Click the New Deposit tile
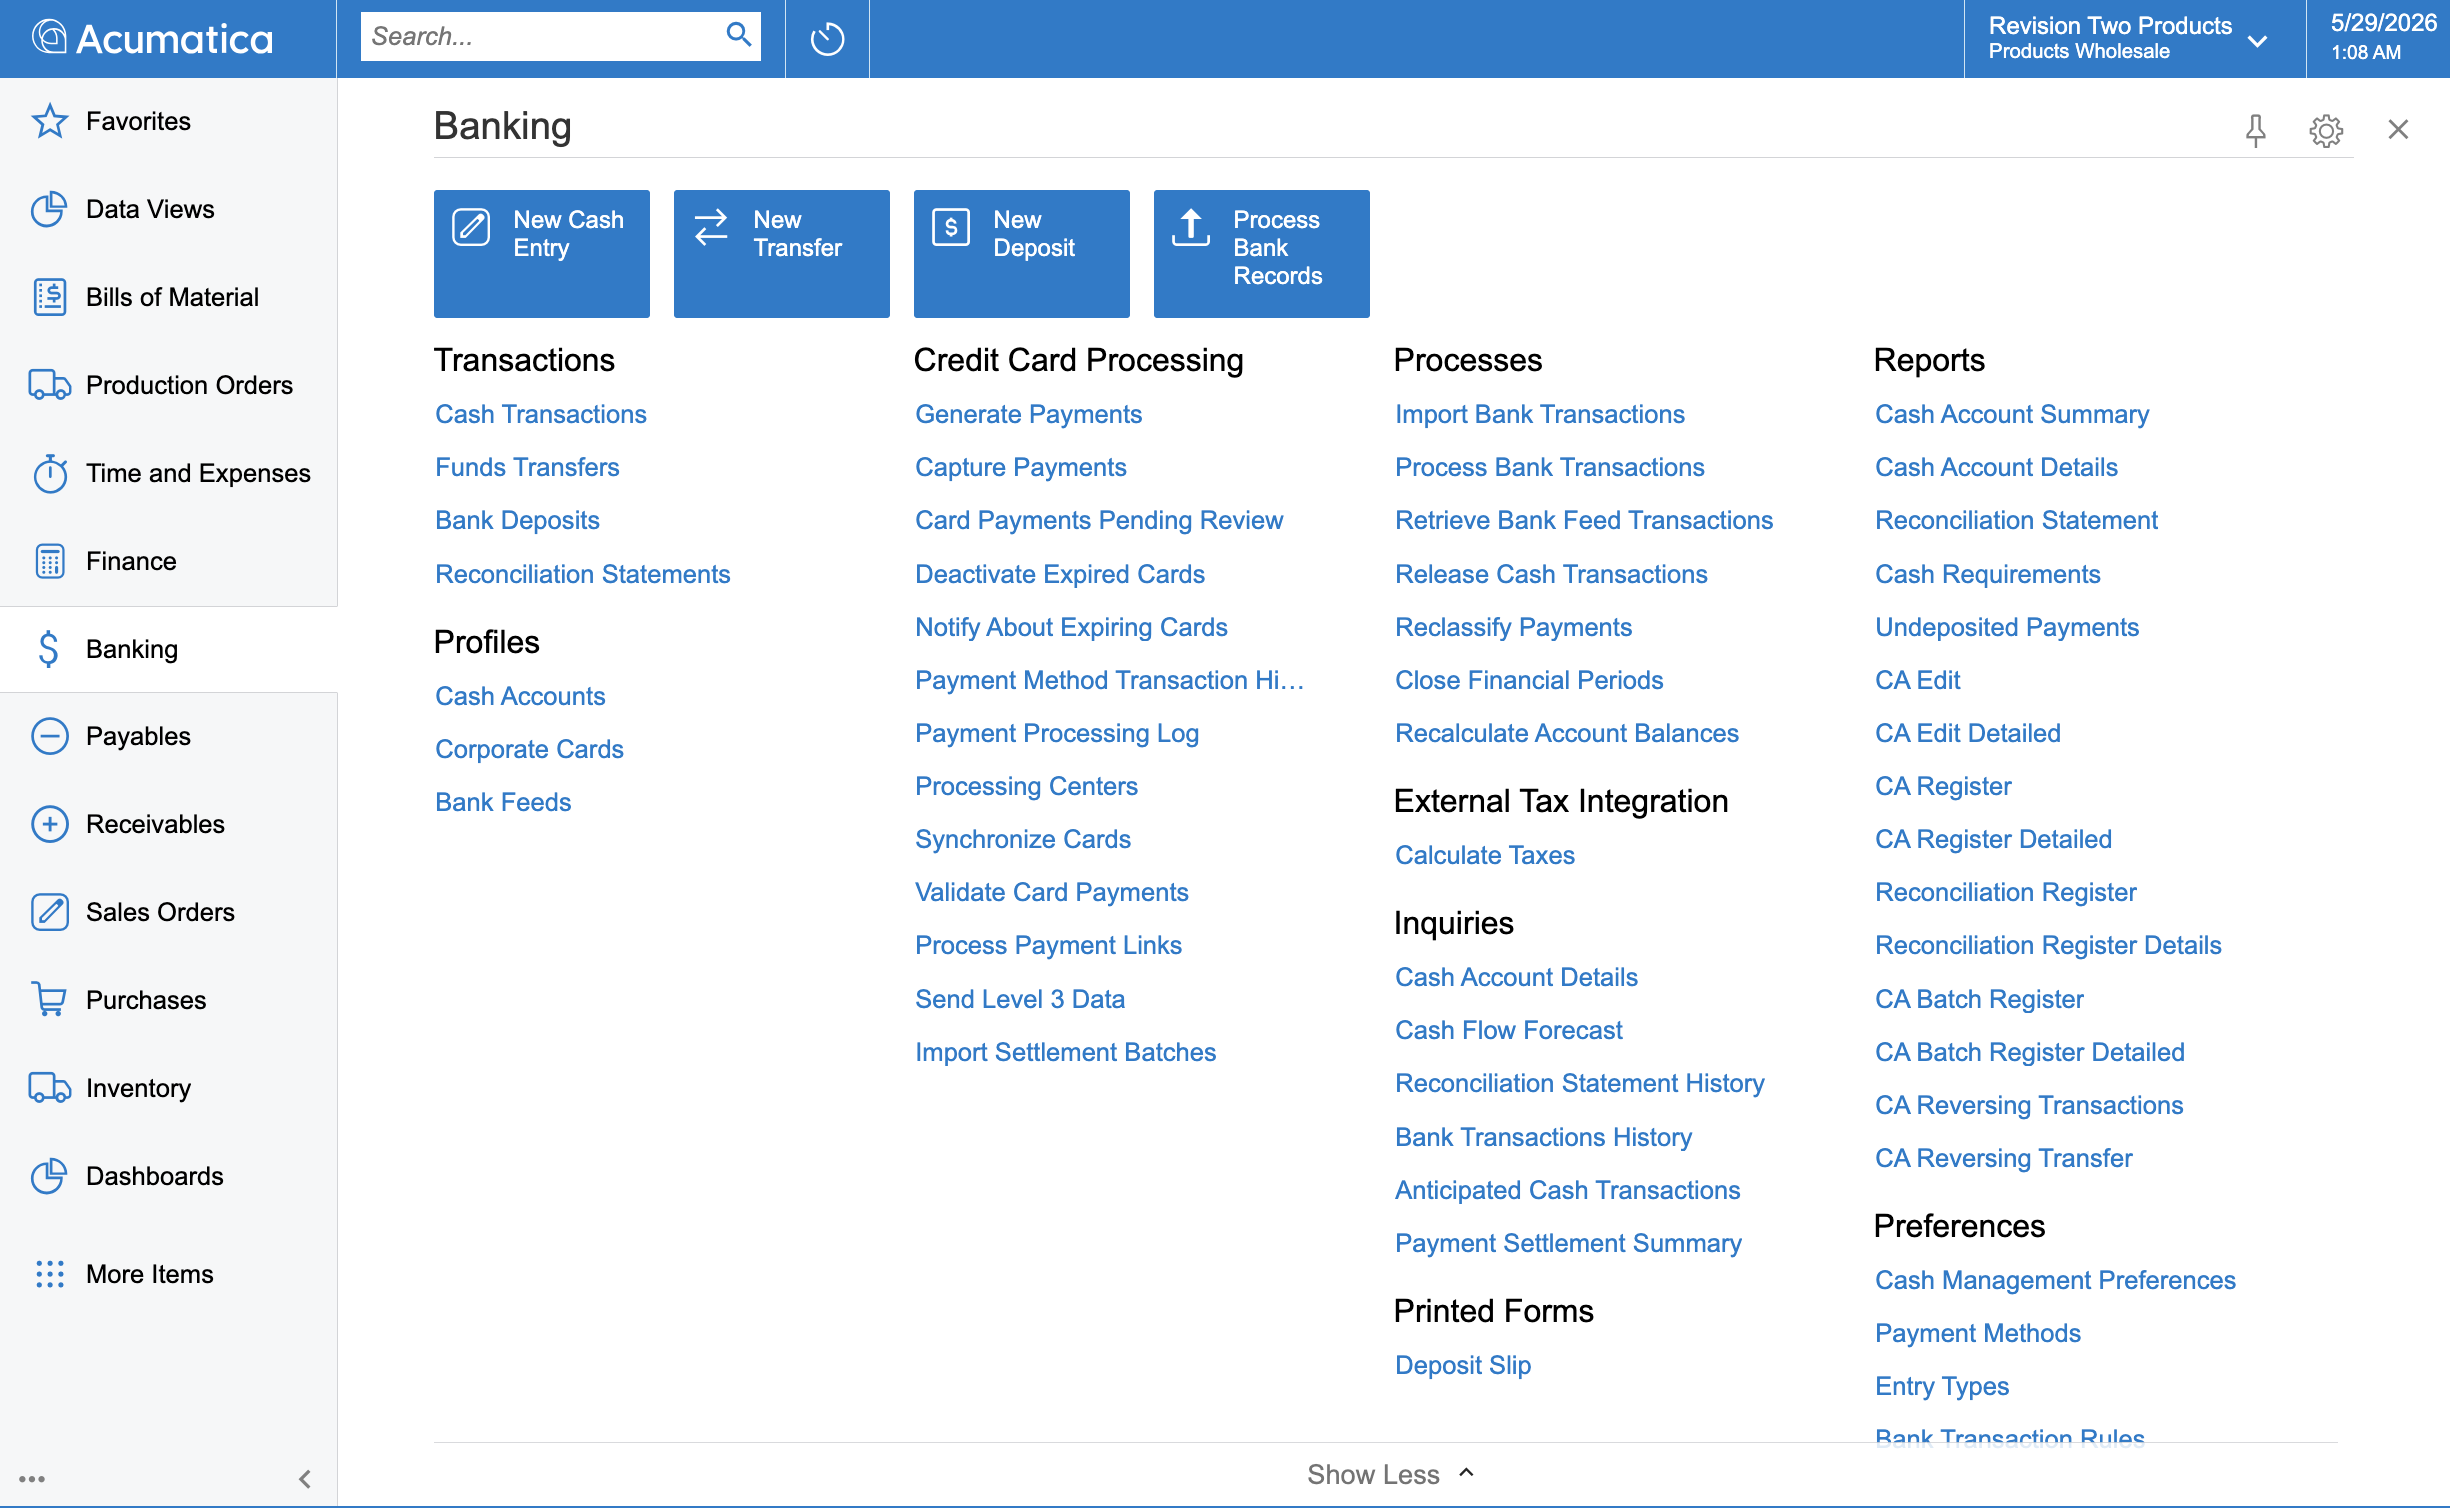This screenshot has width=2450, height=1508. click(x=1021, y=254)
